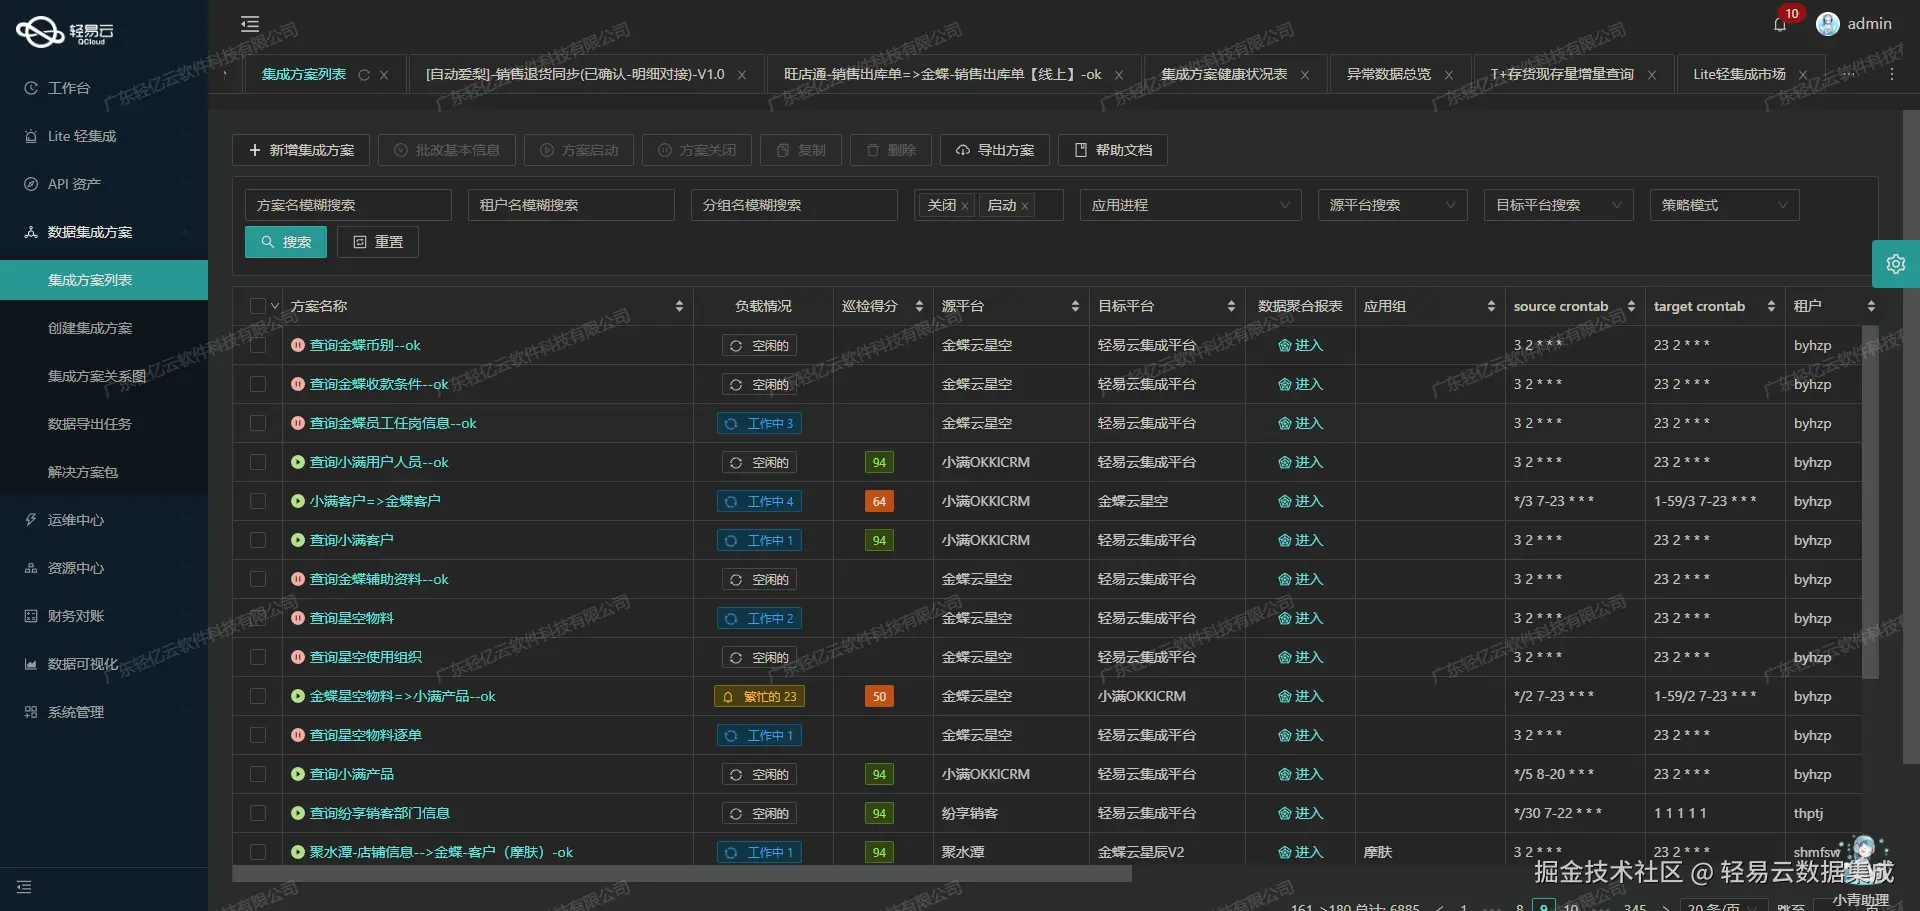1920x911 pixels.
Task: Click the 导出方案 button
Action: 995,150
